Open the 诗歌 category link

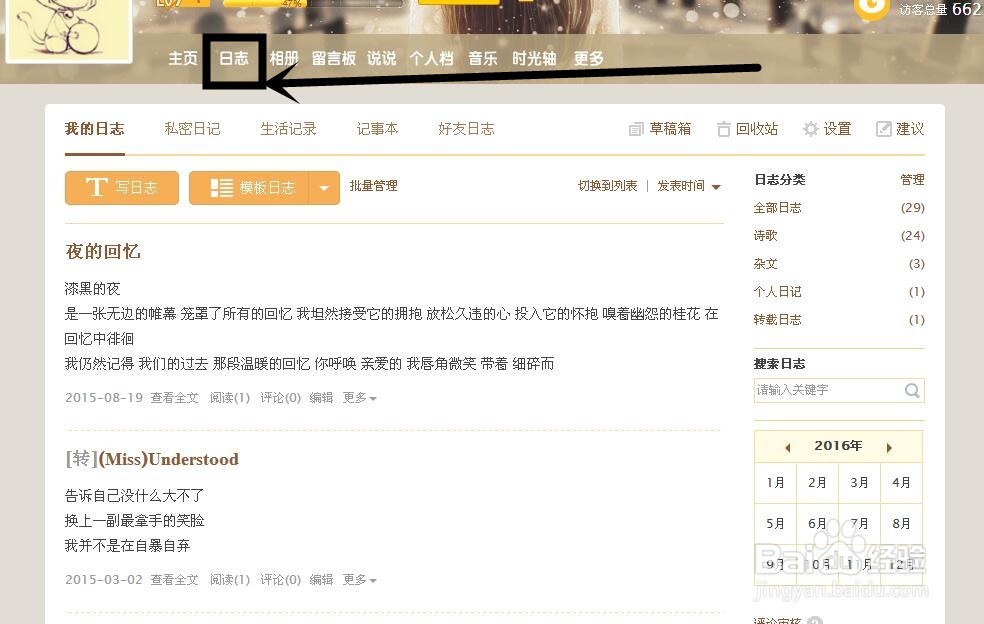point(766,236)
